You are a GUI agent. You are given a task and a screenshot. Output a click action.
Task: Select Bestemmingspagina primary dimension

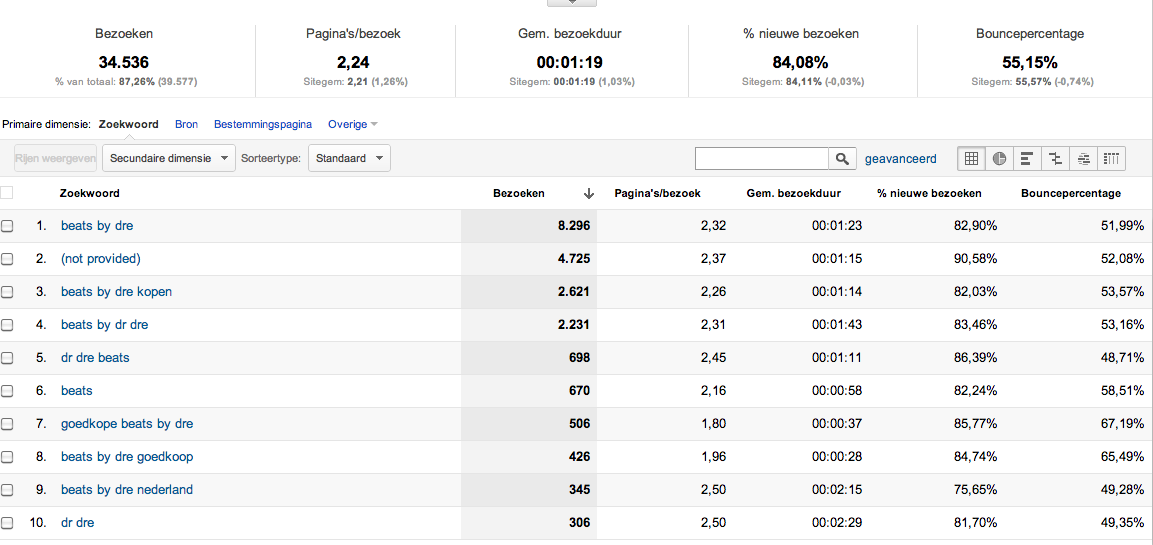point(263,124)
